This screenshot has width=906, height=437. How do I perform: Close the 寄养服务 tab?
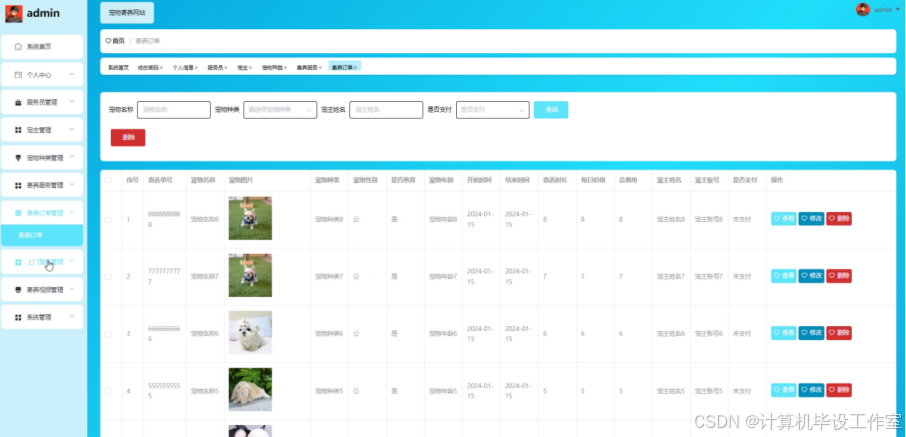pos(320,68)
